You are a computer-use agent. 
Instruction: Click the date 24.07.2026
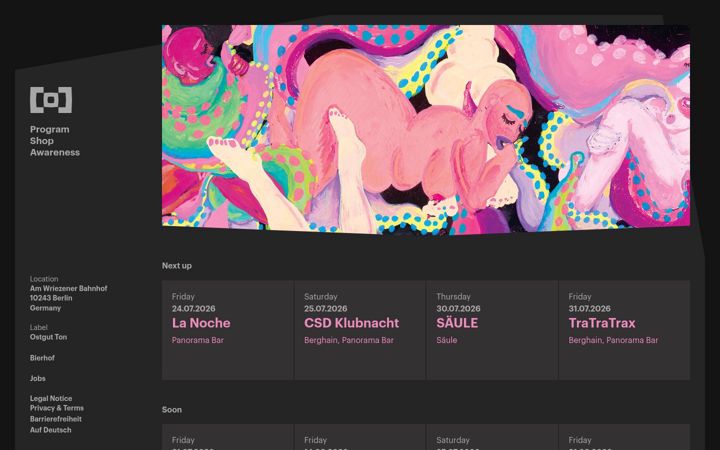(x=193, y=309)
